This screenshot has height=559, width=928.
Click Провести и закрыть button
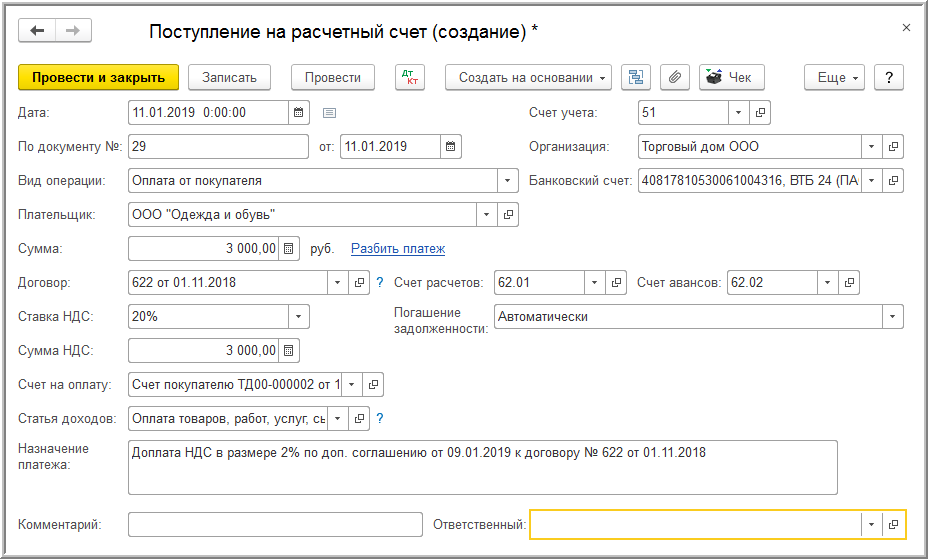coord(98,77)
